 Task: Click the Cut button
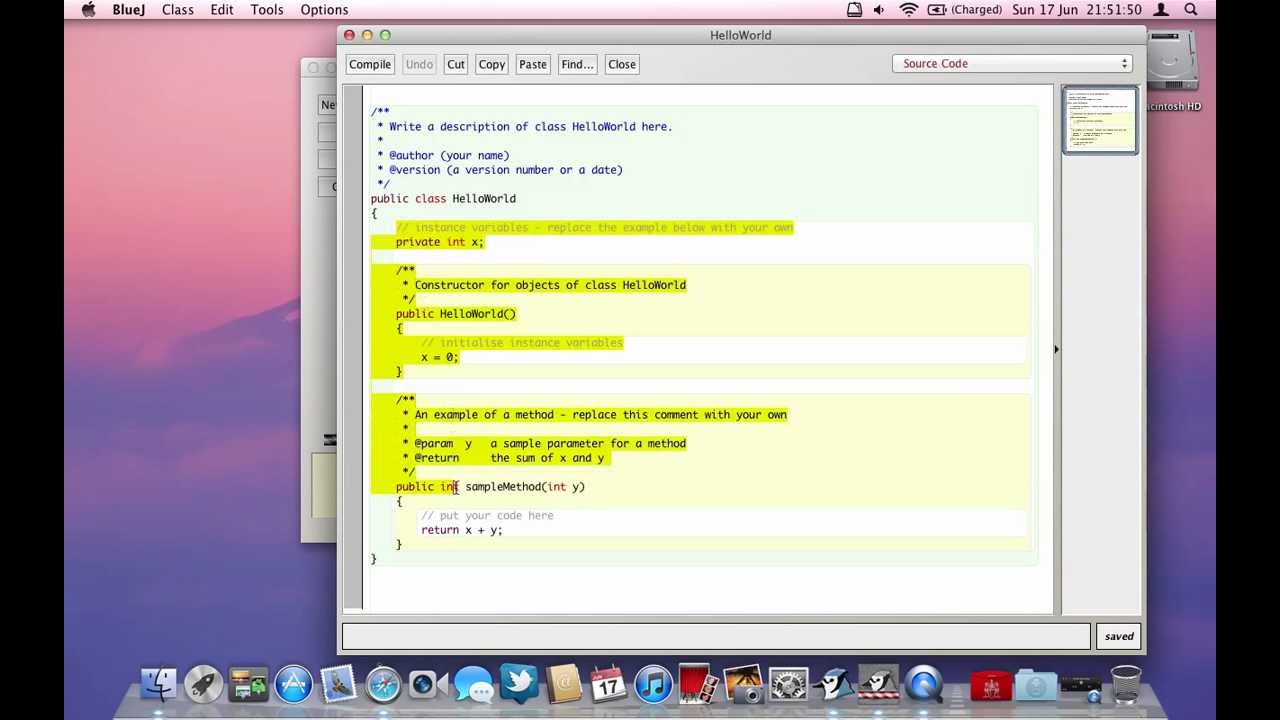[x=456, y=64]
